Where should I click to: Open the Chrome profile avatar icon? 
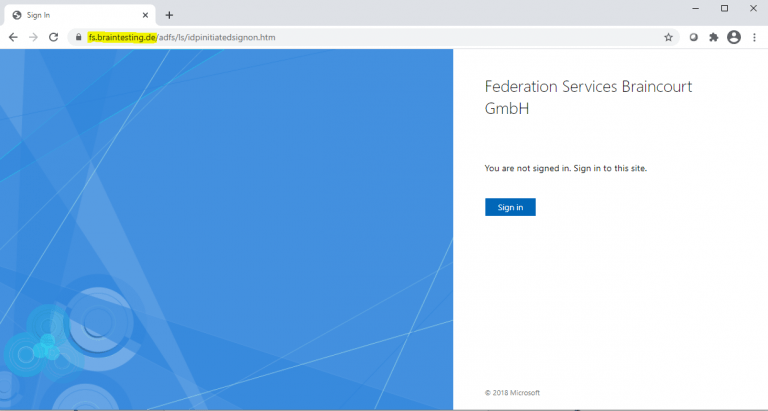(x=734, y=37)
